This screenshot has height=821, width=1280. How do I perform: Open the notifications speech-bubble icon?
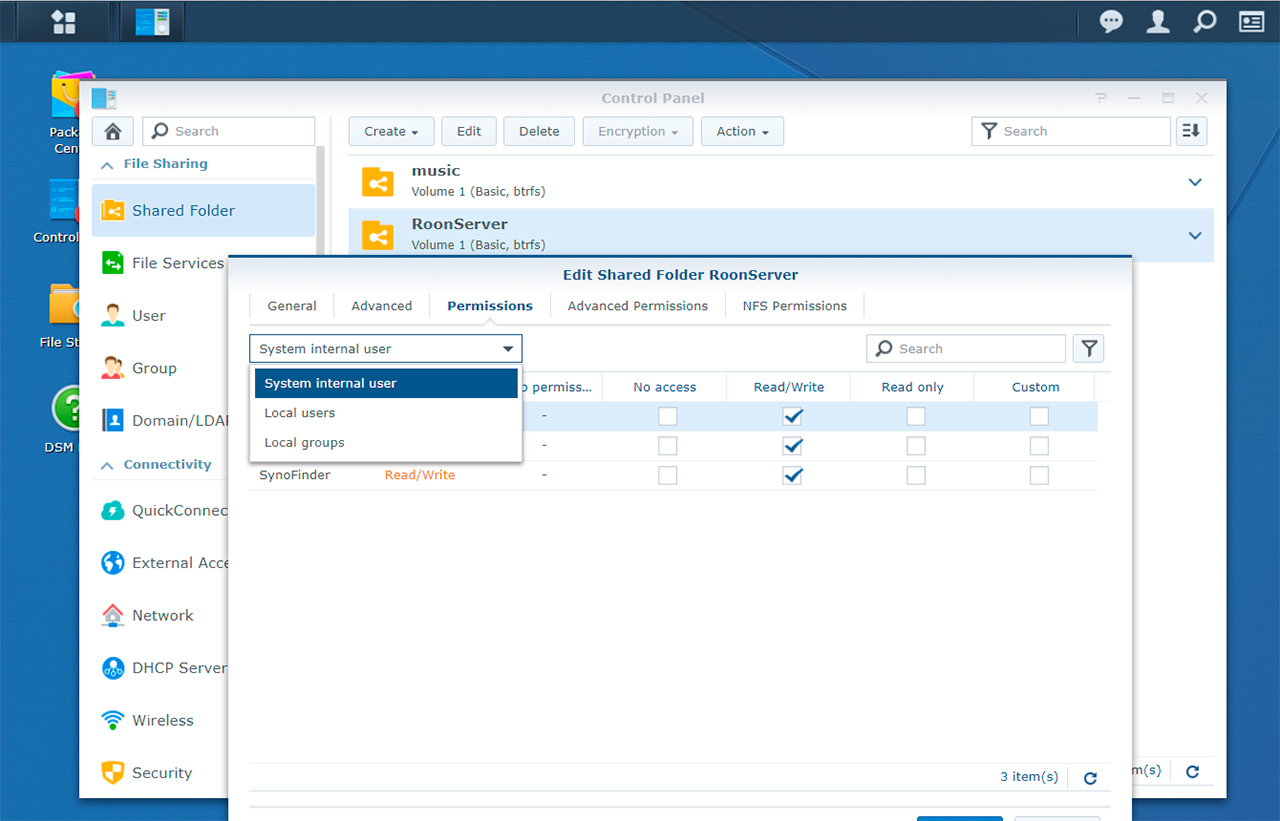click(1111, 21)
